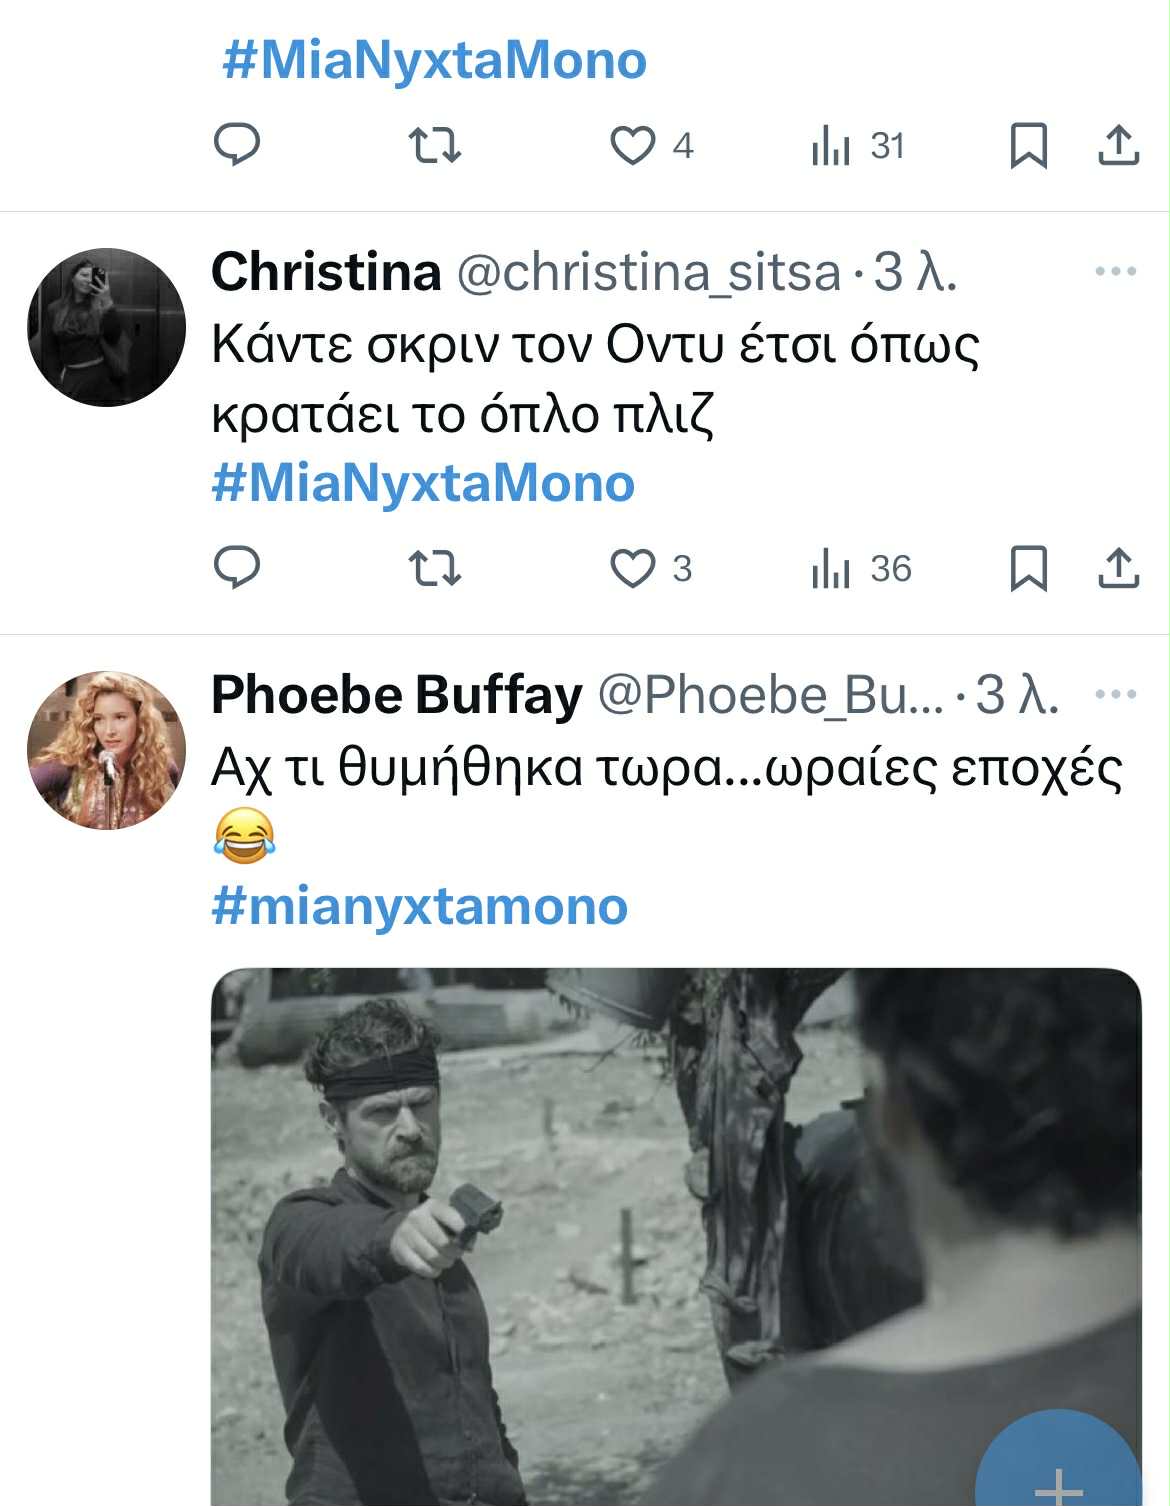Reply to the top tweet

[237, 145]
